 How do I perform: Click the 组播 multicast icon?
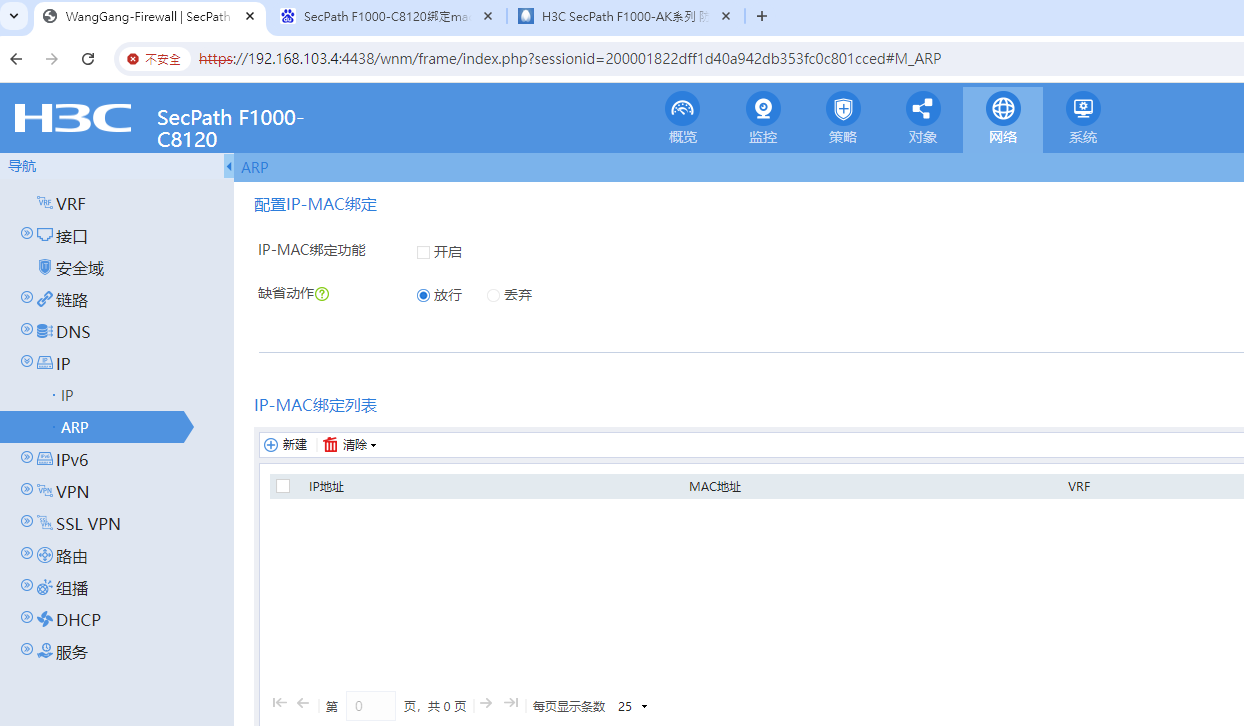pos(44,587)
